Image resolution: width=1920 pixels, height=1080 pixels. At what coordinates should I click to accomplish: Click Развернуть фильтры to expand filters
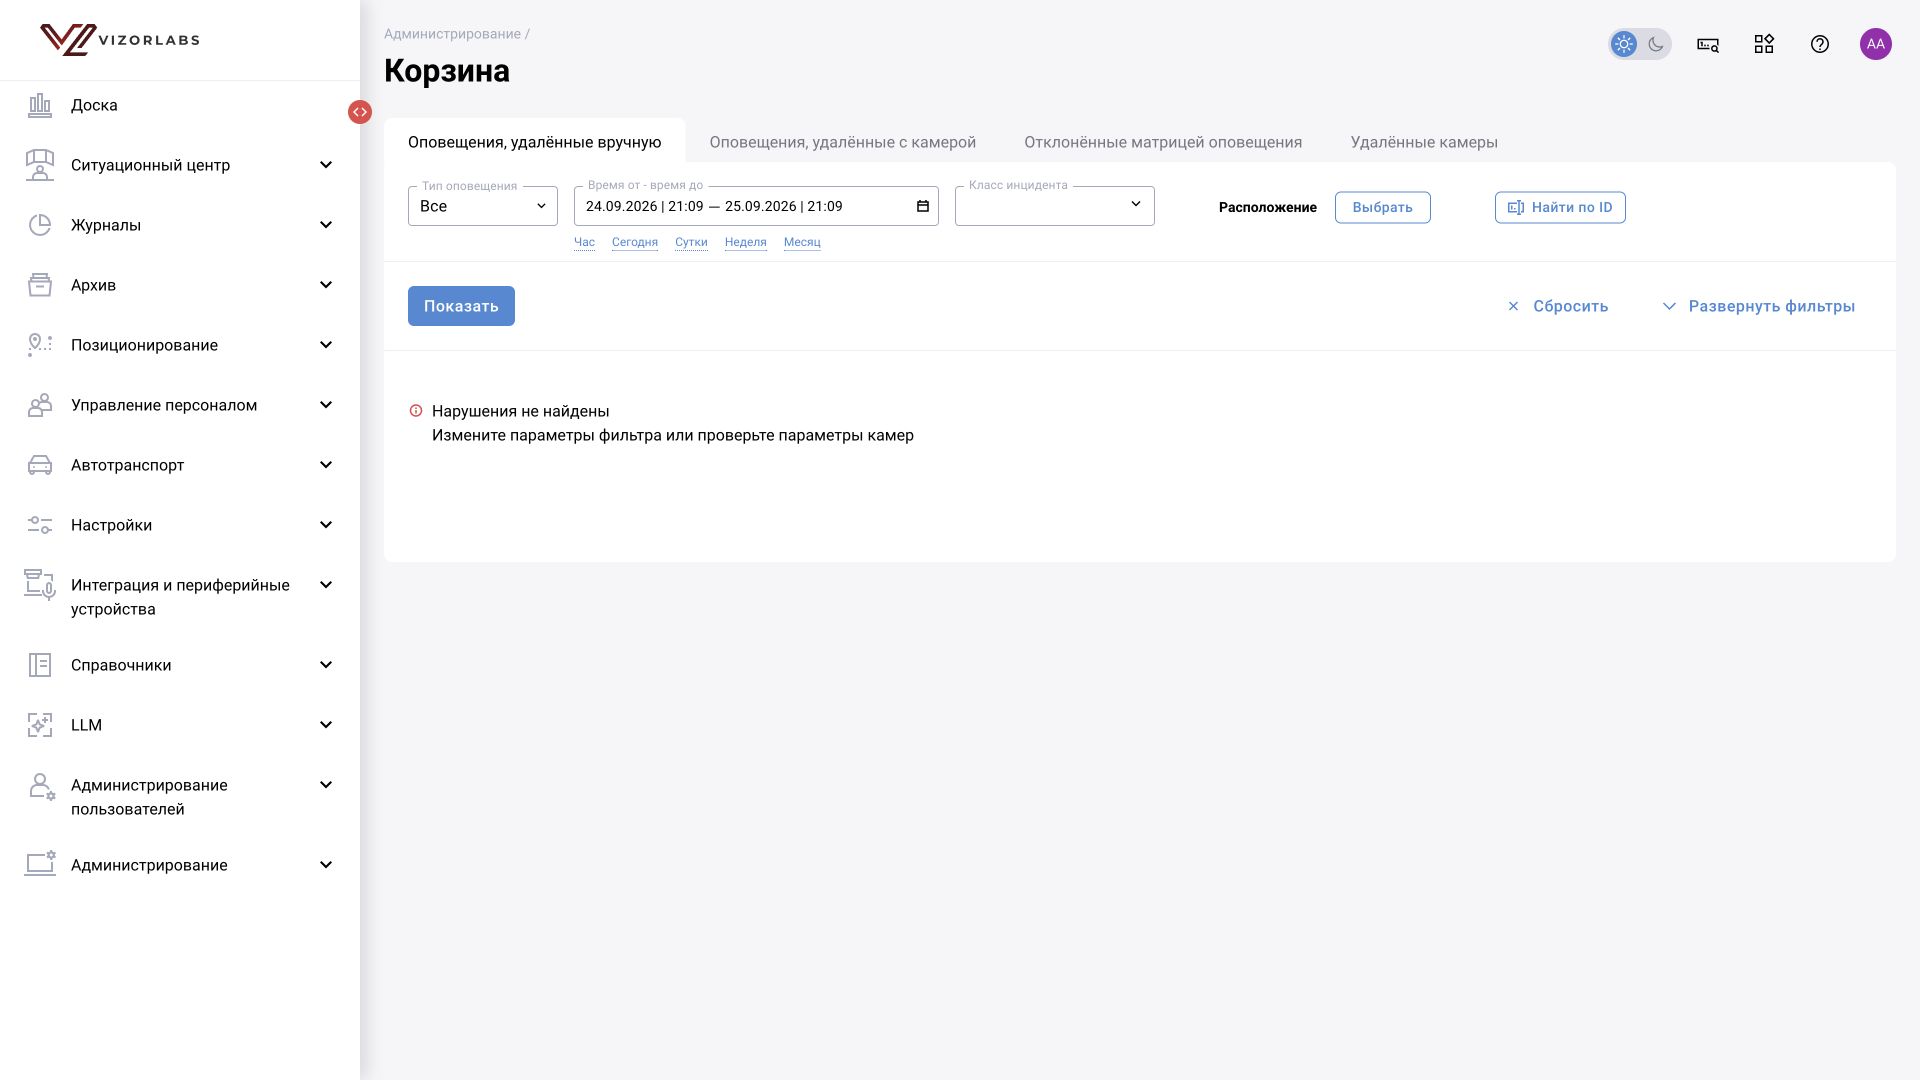click(x=1759, y=306)
